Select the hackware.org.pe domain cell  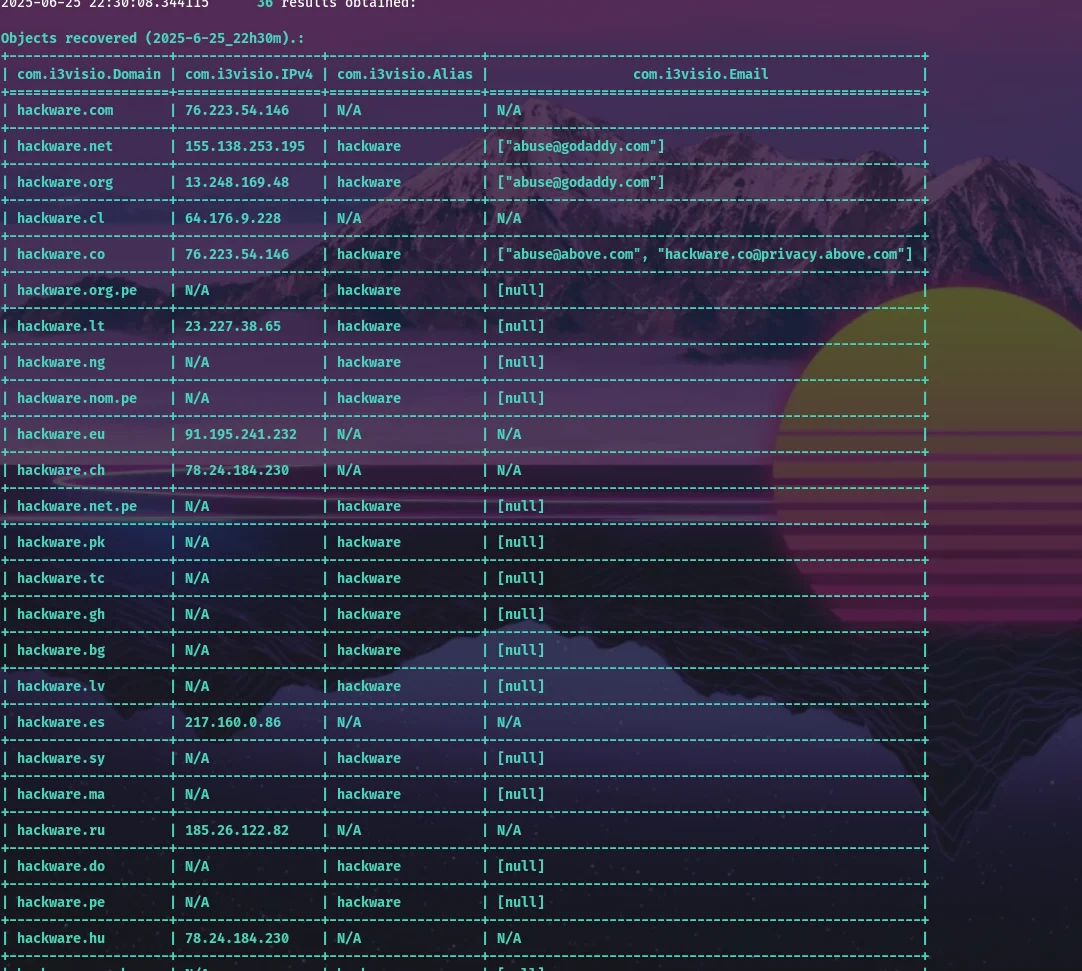[77, 291]
